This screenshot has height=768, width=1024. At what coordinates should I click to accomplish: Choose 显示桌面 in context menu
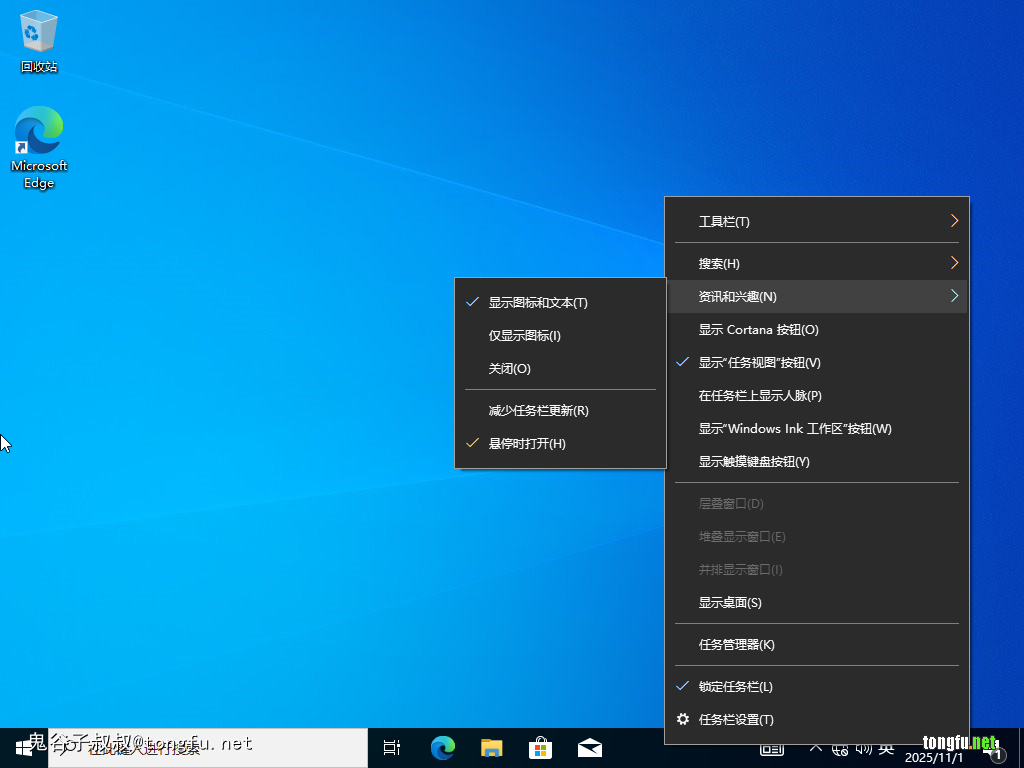[730, 603]
